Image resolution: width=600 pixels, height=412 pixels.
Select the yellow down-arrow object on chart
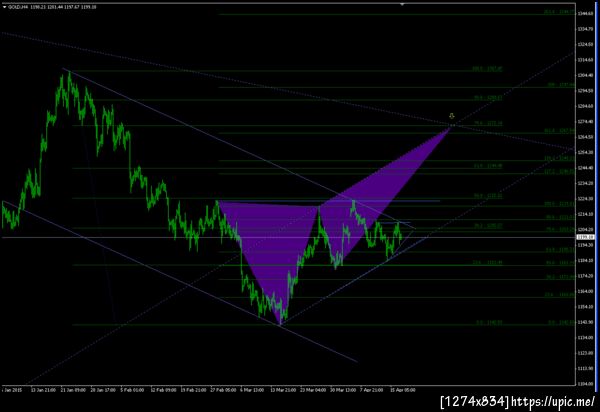tap(452, 116)
